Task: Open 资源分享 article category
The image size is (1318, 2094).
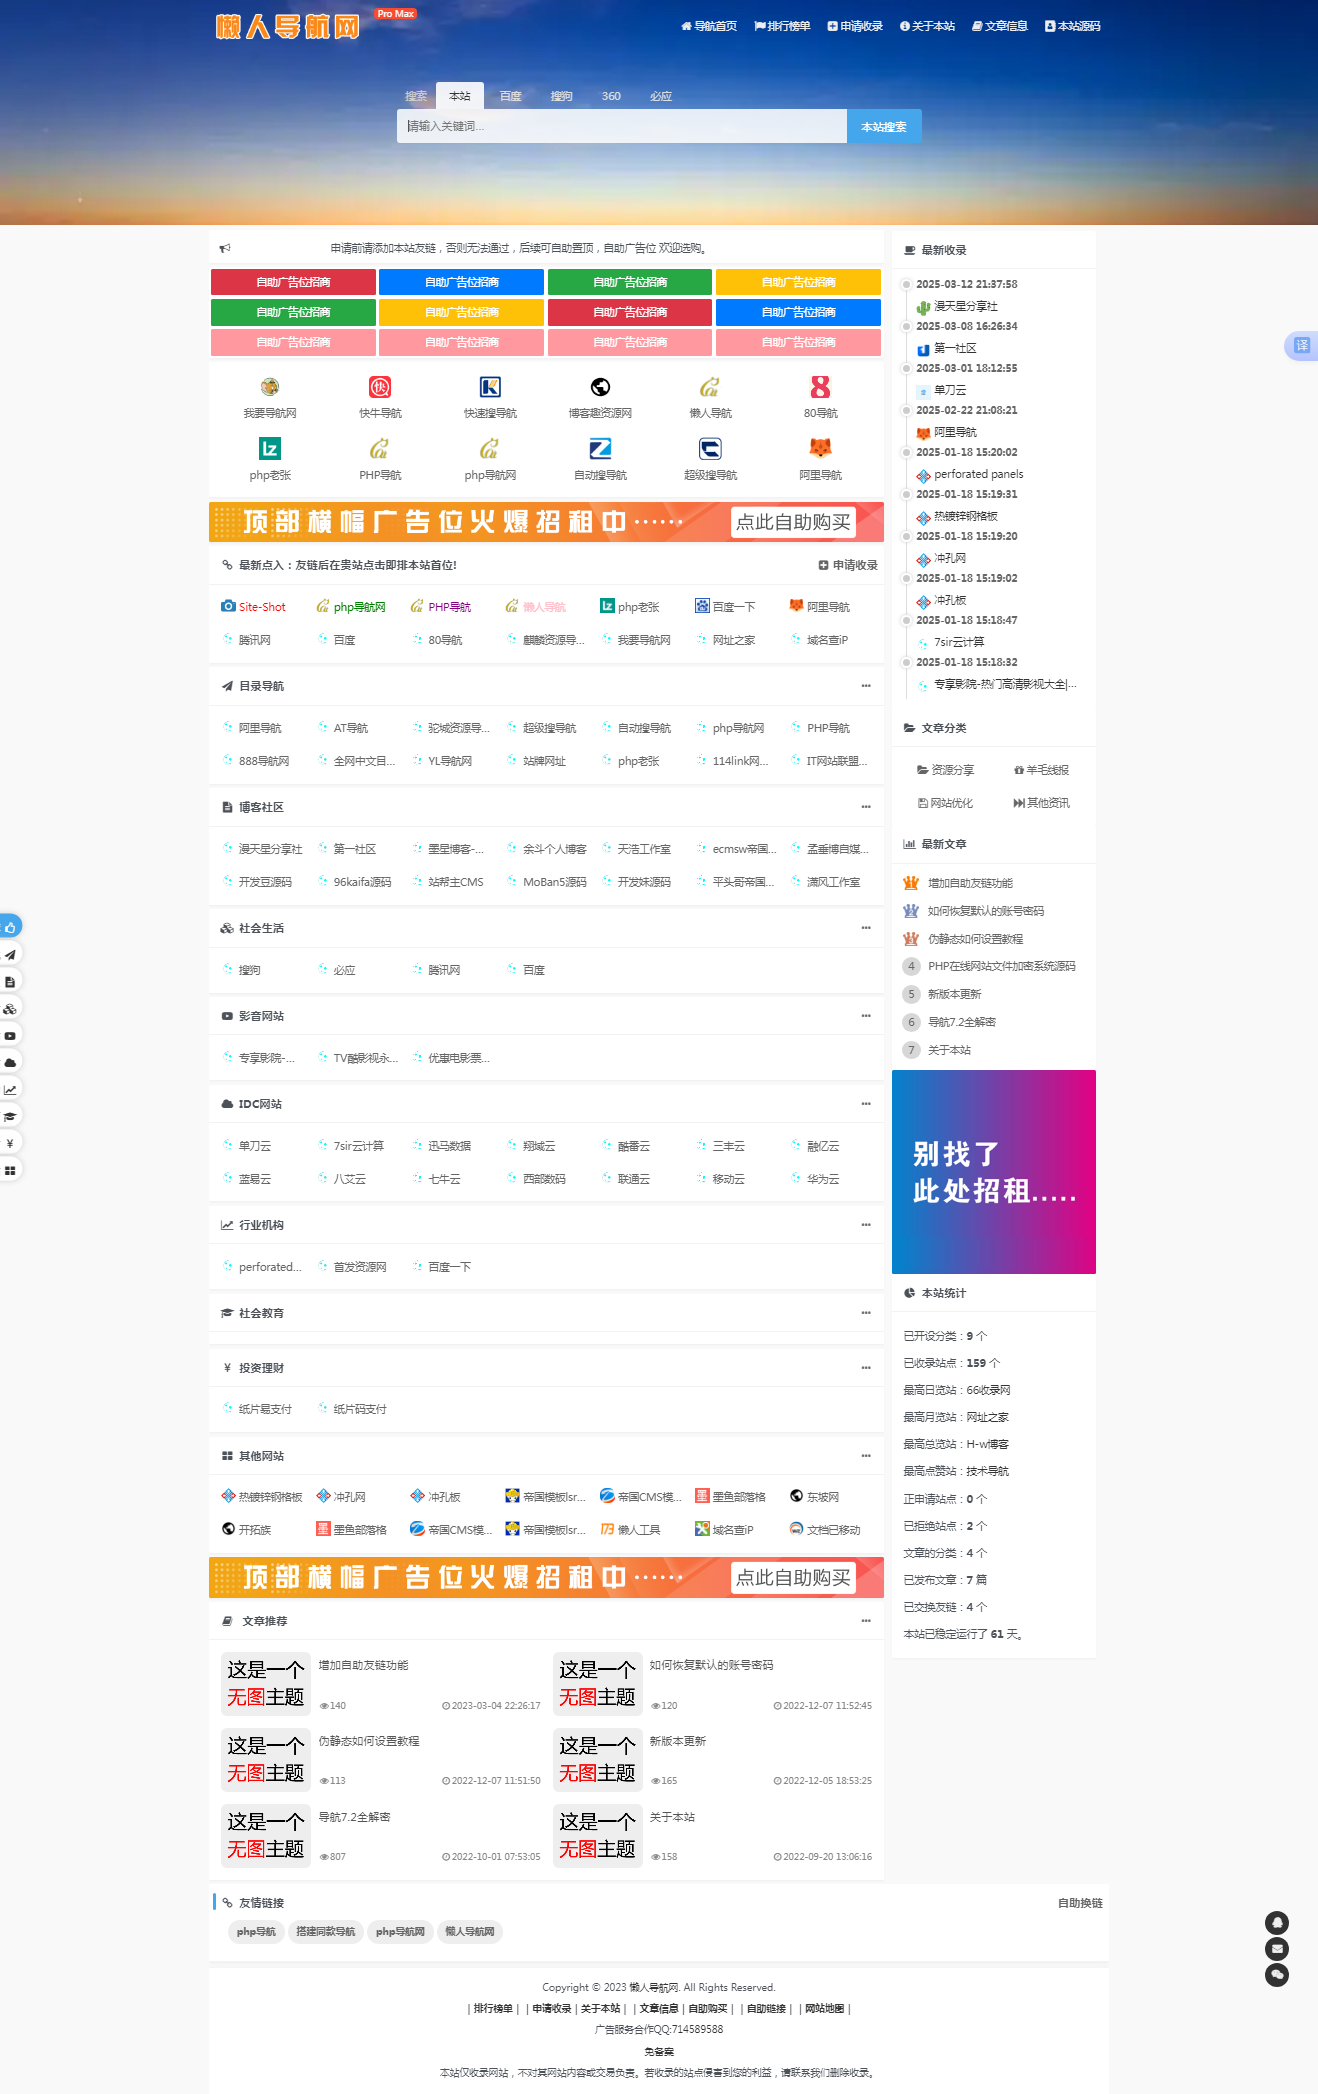Action: click(x=946, y=770)
